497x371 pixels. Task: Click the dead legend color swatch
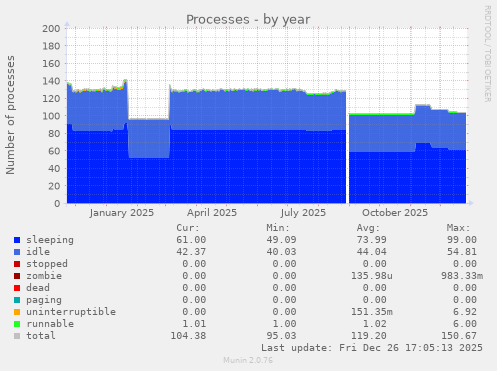point(17,288)
